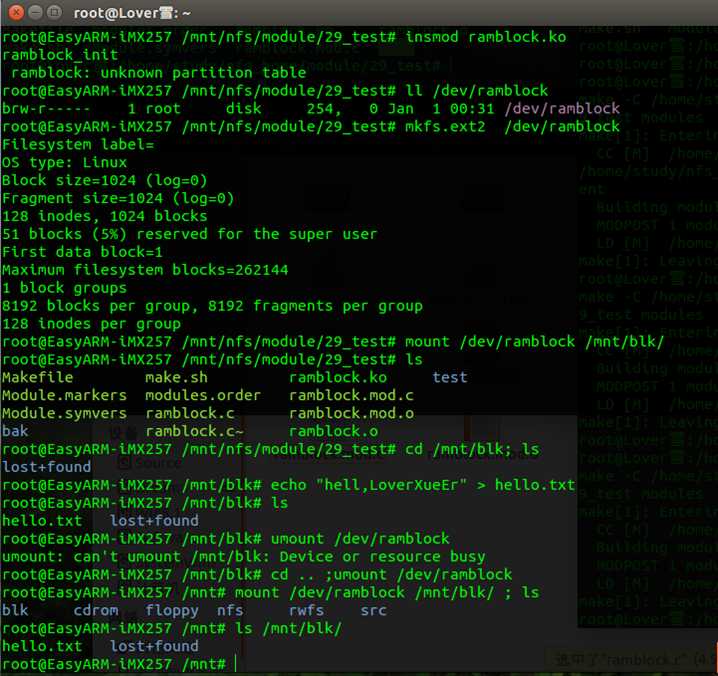Viewport: 718px width, 676px height.
Task: Click the final '/mnt#' prompt cursor
Action: pos(236,664)
